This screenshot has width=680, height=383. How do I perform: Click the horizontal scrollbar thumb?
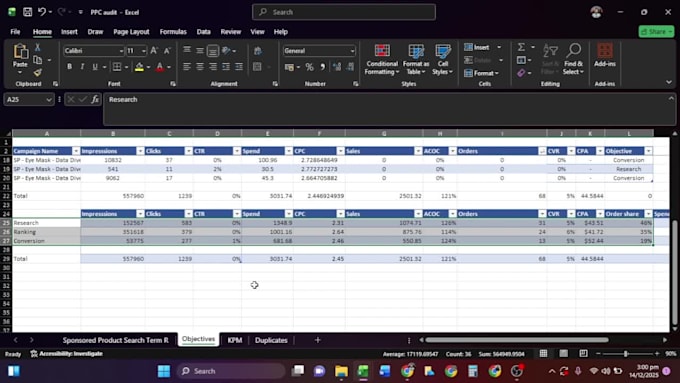(x=516, y=340)
